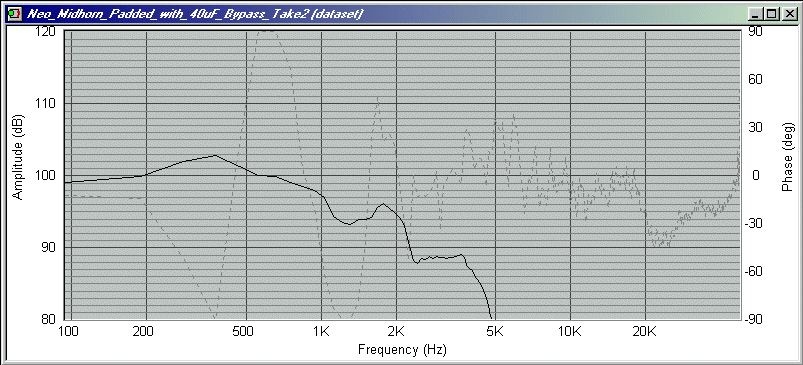Click the 5K frequency tick label

494,331
